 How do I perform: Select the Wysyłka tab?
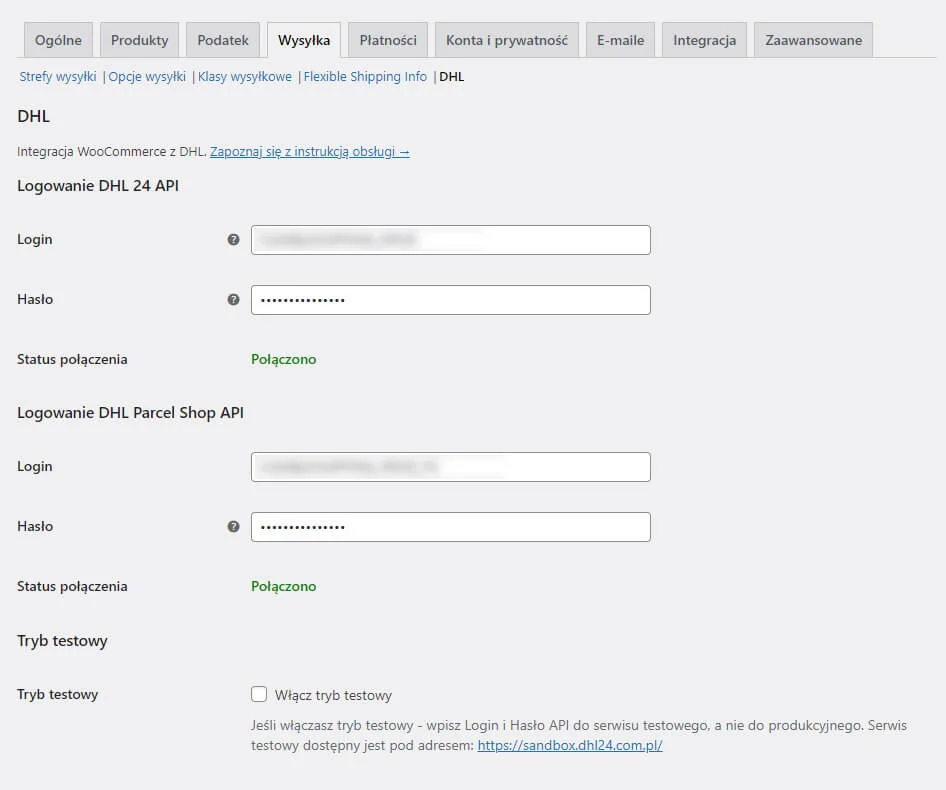(x=304, y=40)
